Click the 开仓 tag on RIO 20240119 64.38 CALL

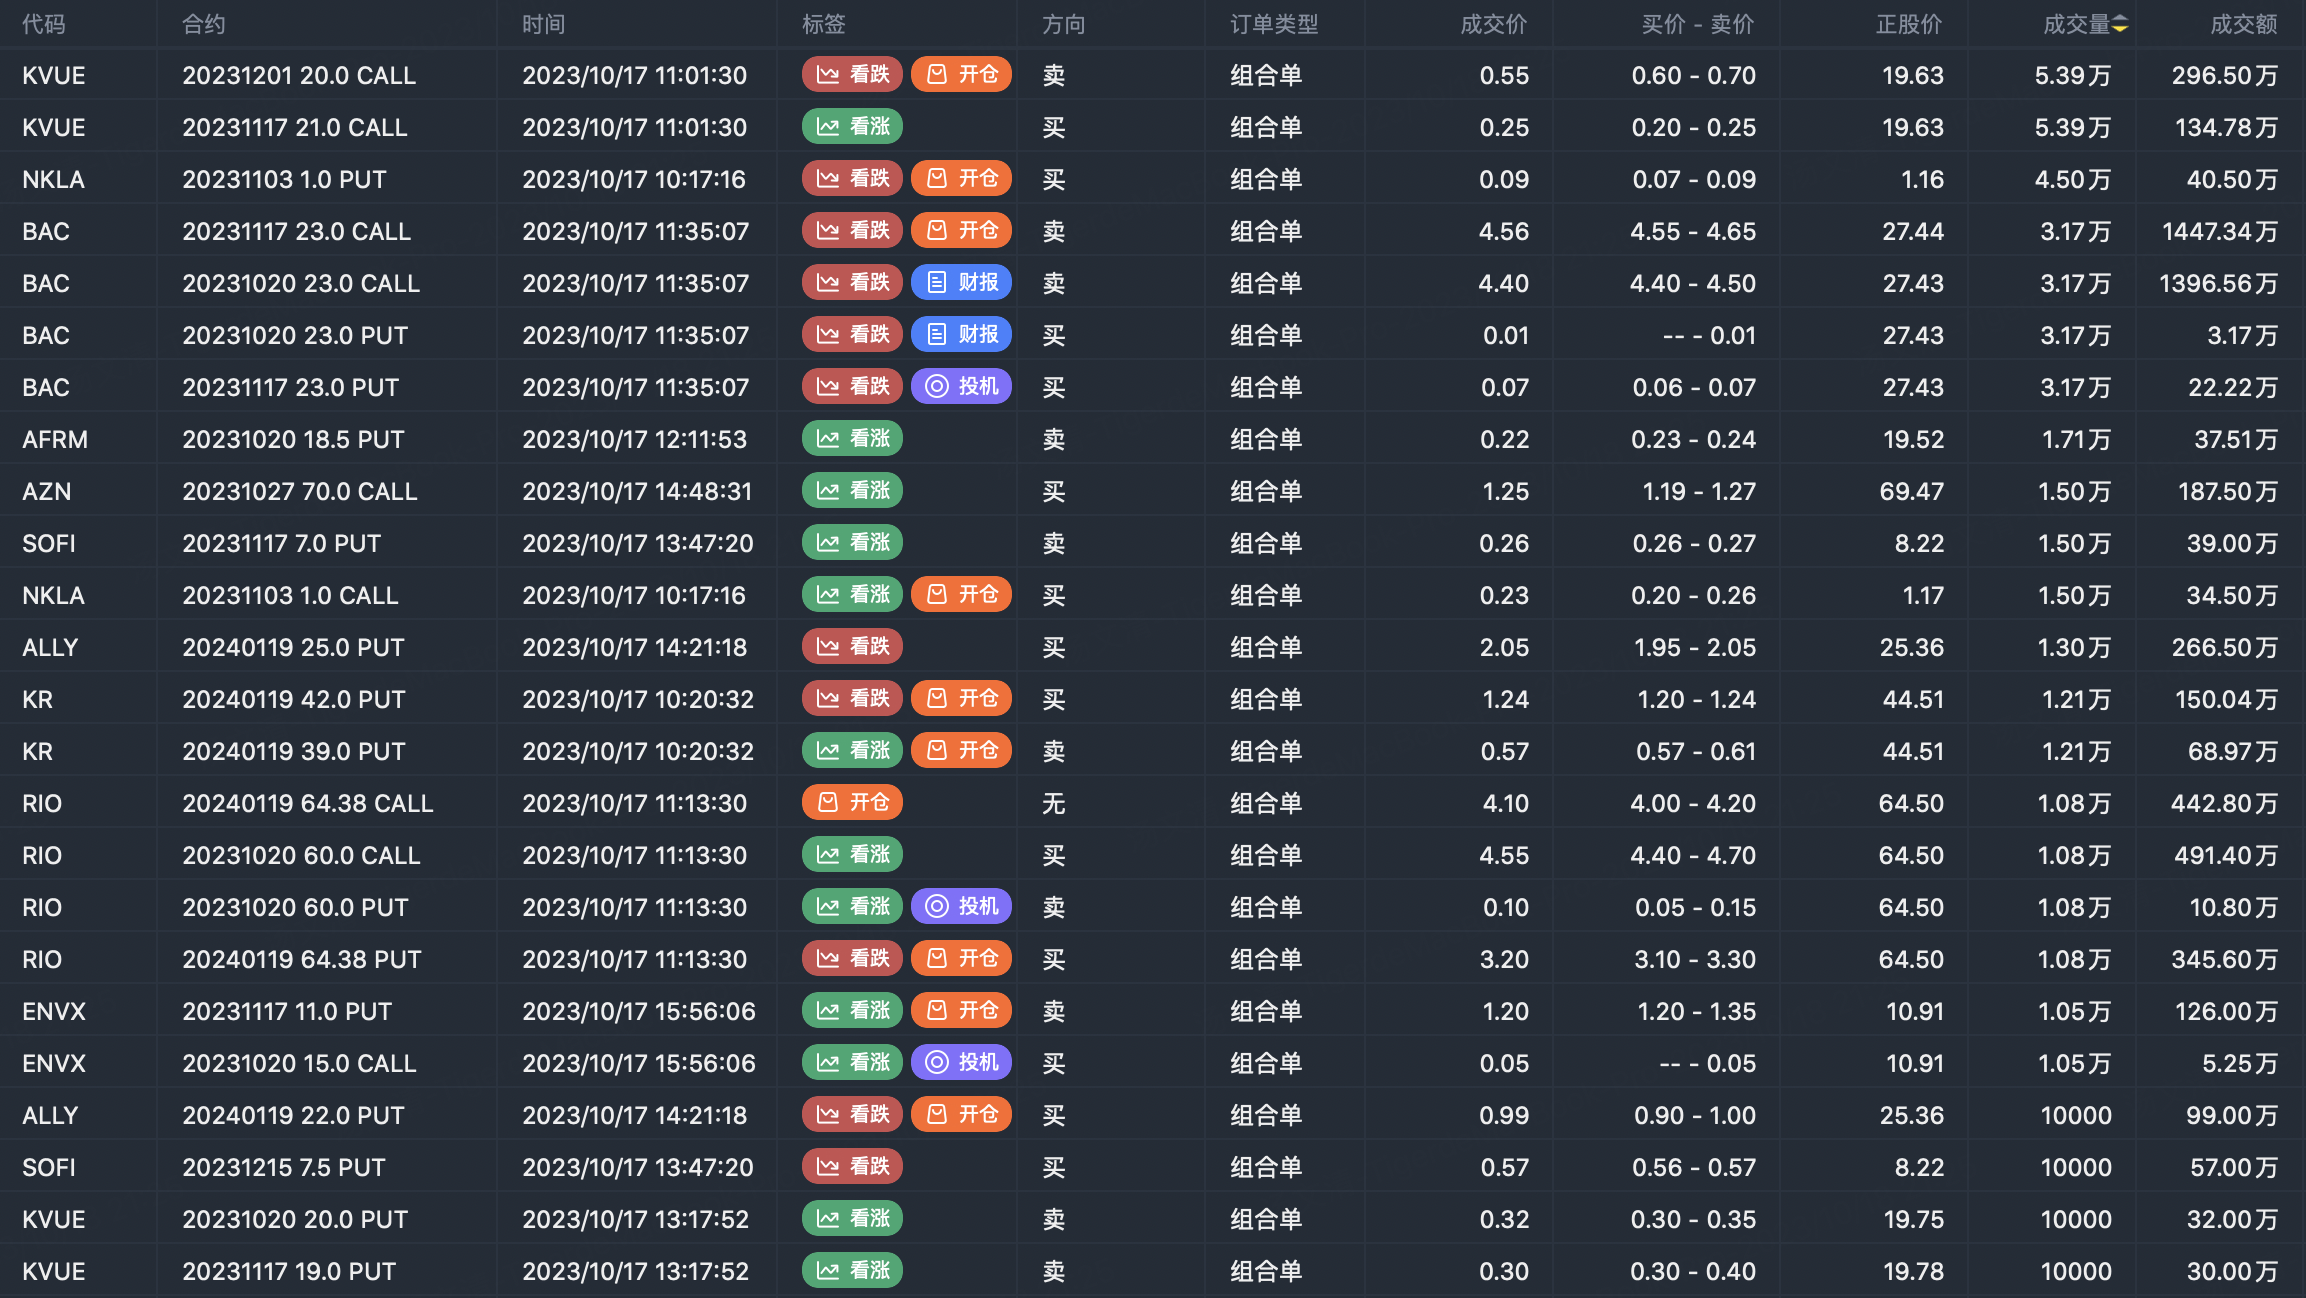(x=852, y=803)
